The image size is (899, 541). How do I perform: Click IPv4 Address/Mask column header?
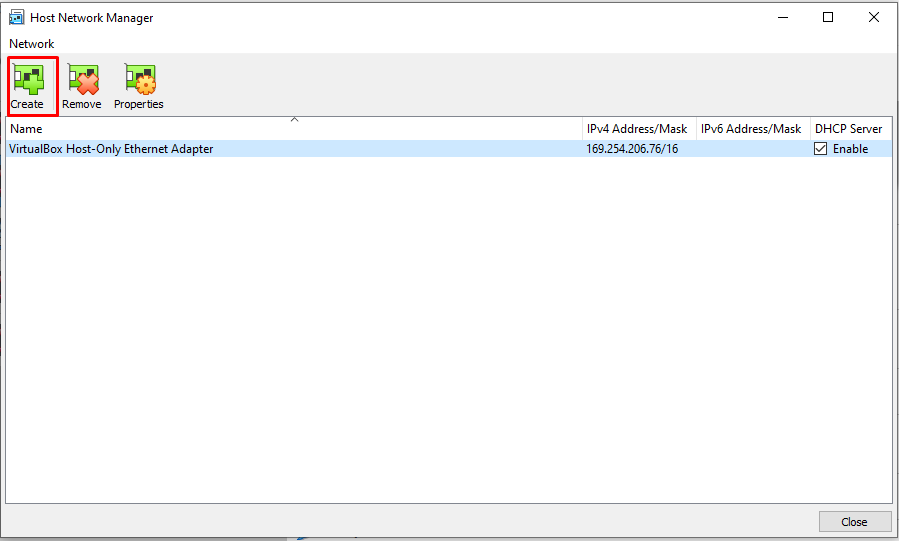click(639, 129)
